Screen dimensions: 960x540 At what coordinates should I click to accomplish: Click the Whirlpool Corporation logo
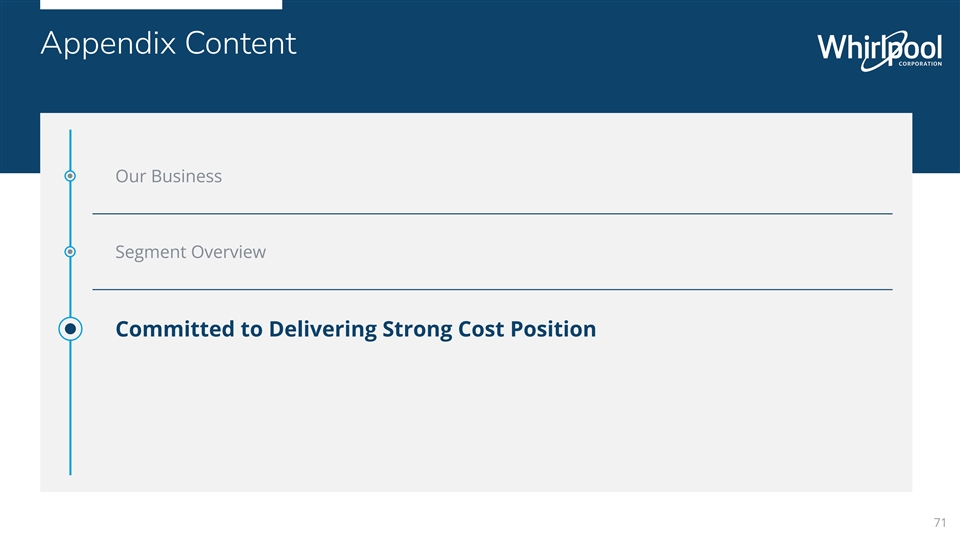click(878, 50)
